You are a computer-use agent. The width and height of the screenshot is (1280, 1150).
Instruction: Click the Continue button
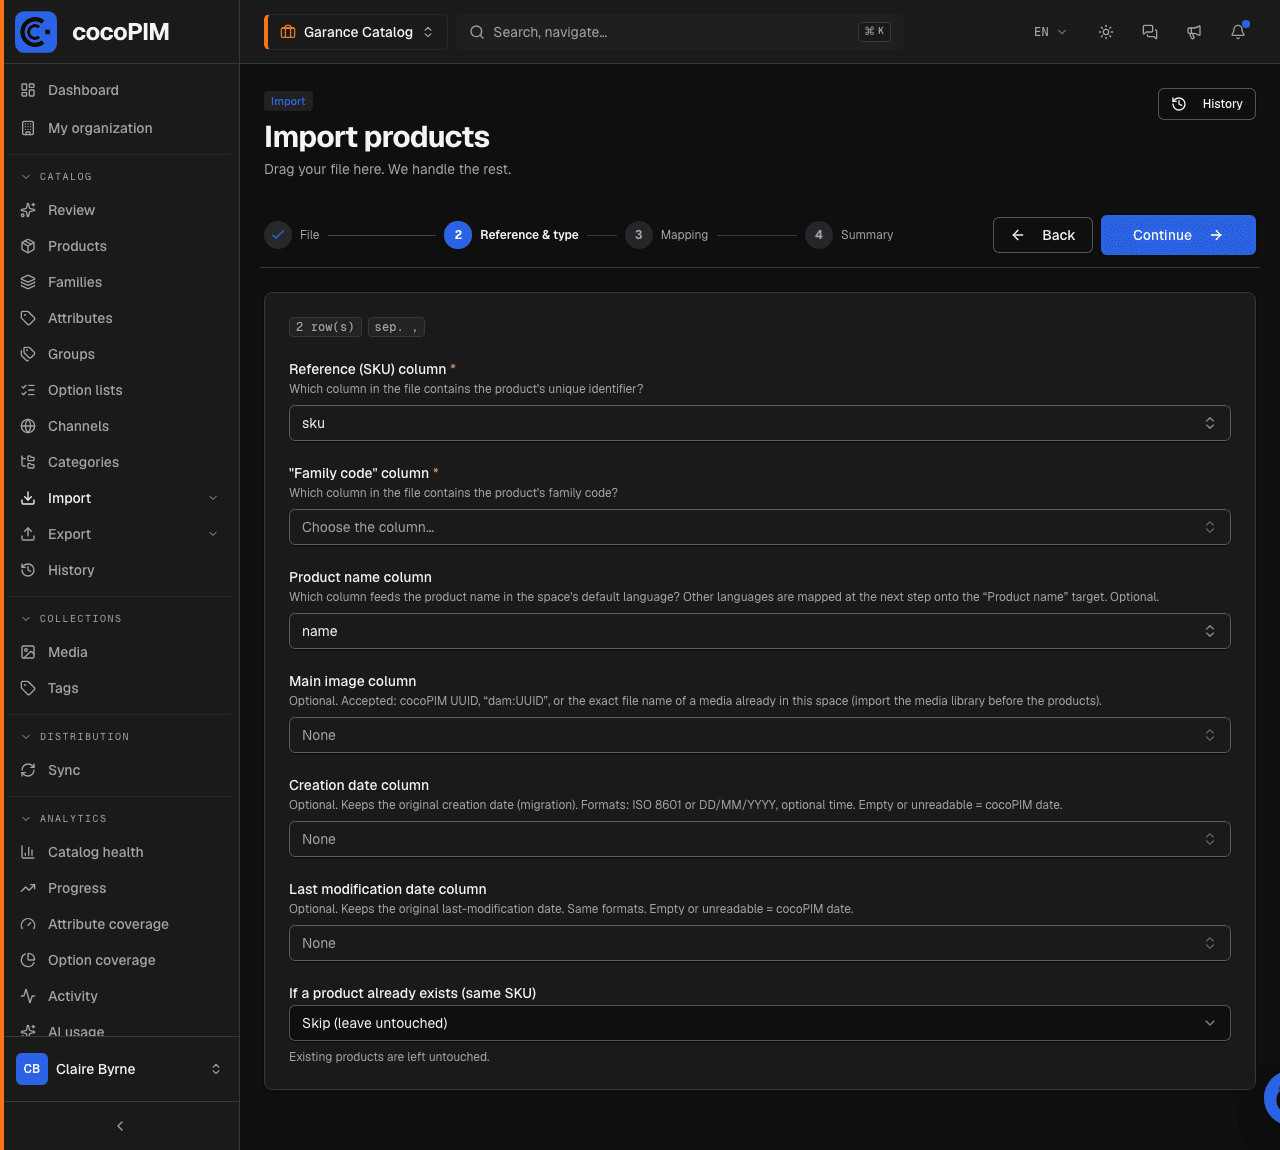pos(1178,235)
